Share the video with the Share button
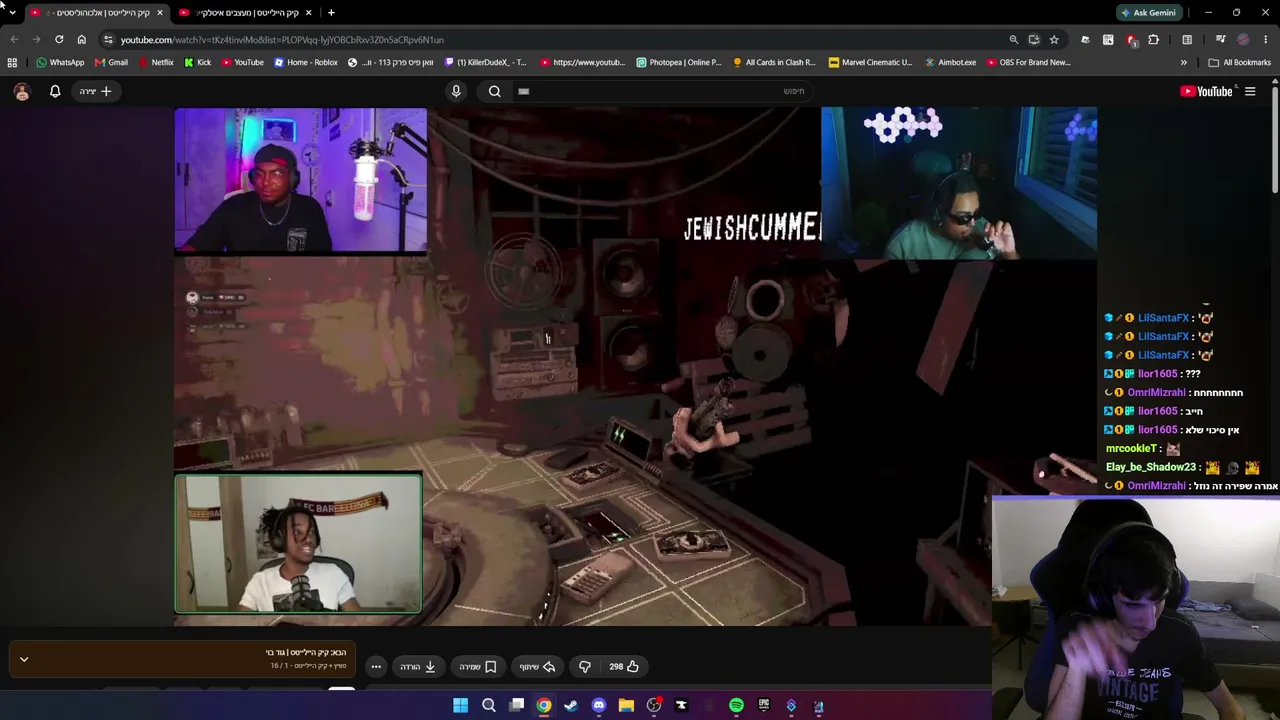 click(537, 666)
